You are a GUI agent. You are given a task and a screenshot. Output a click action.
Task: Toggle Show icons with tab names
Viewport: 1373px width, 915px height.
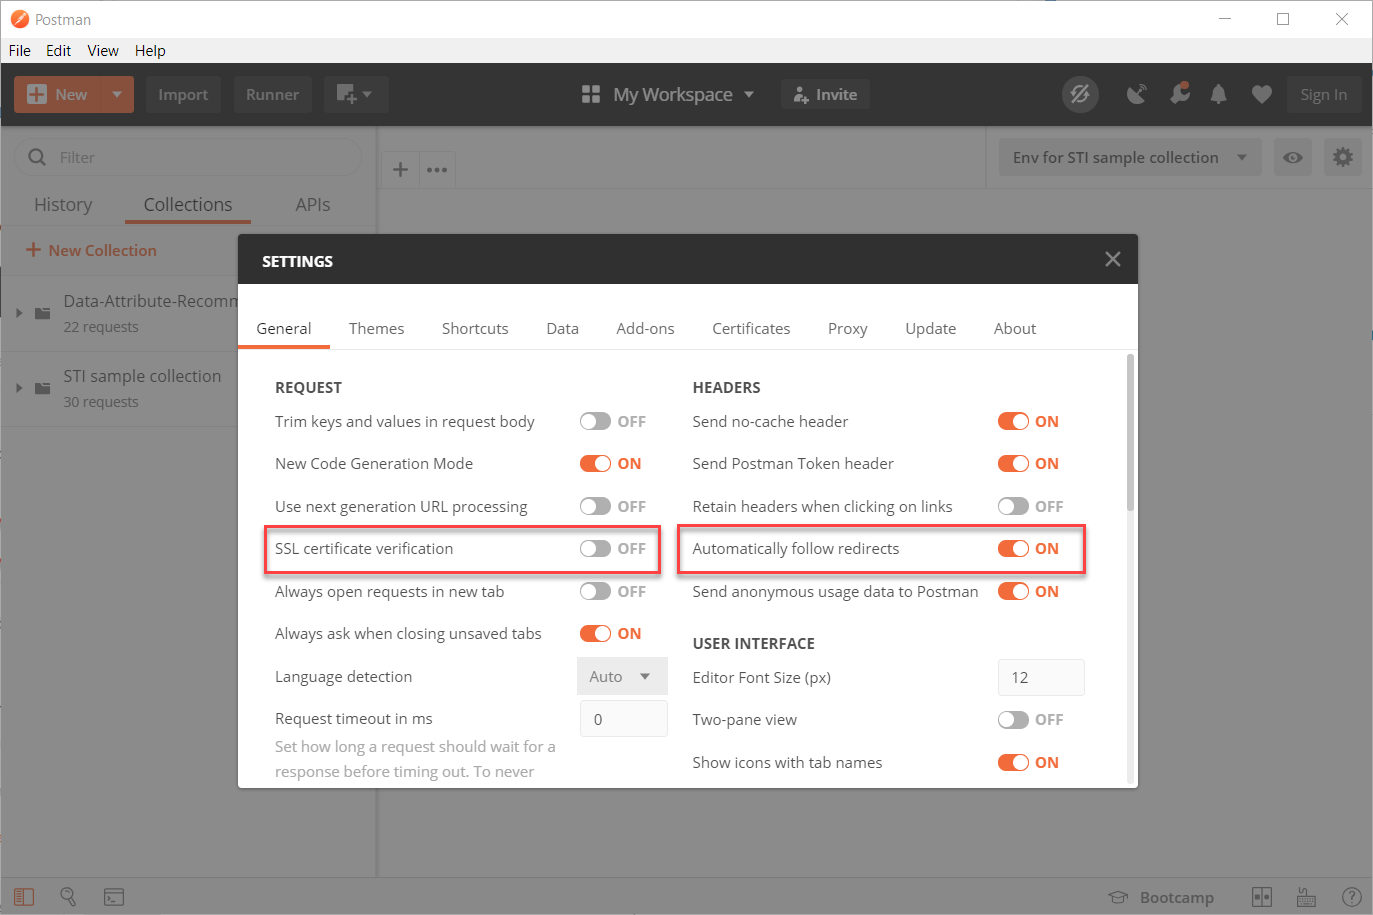point(1013,762)
